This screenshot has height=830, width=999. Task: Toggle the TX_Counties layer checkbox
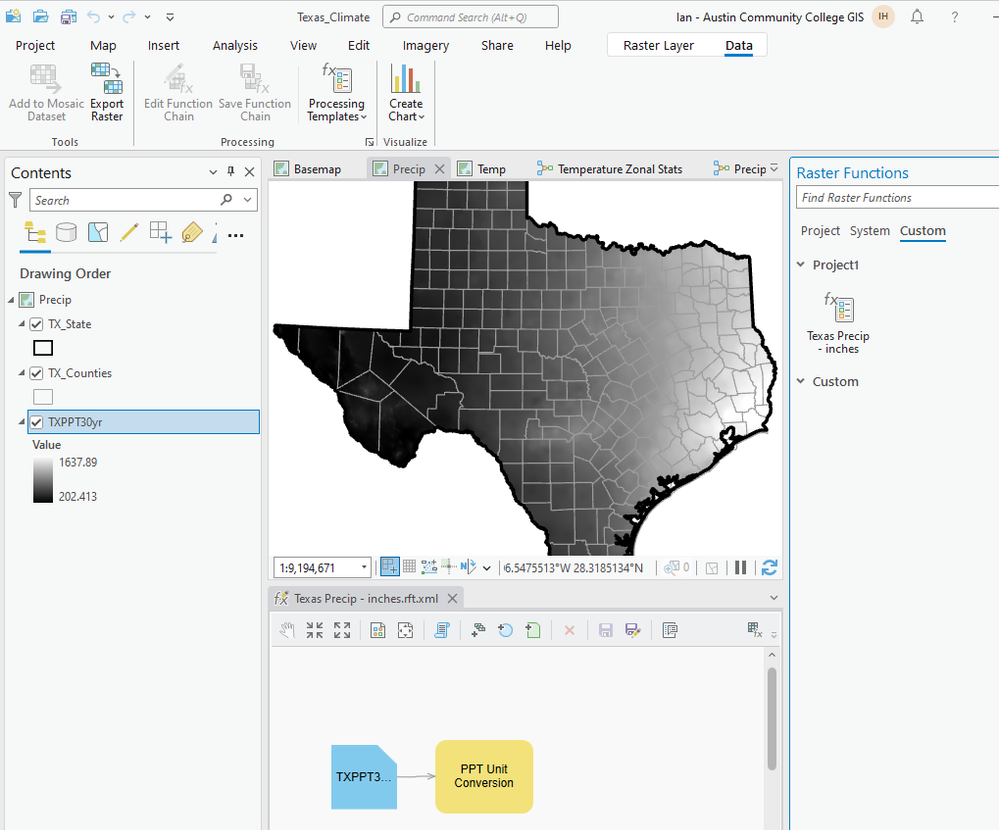37,373
